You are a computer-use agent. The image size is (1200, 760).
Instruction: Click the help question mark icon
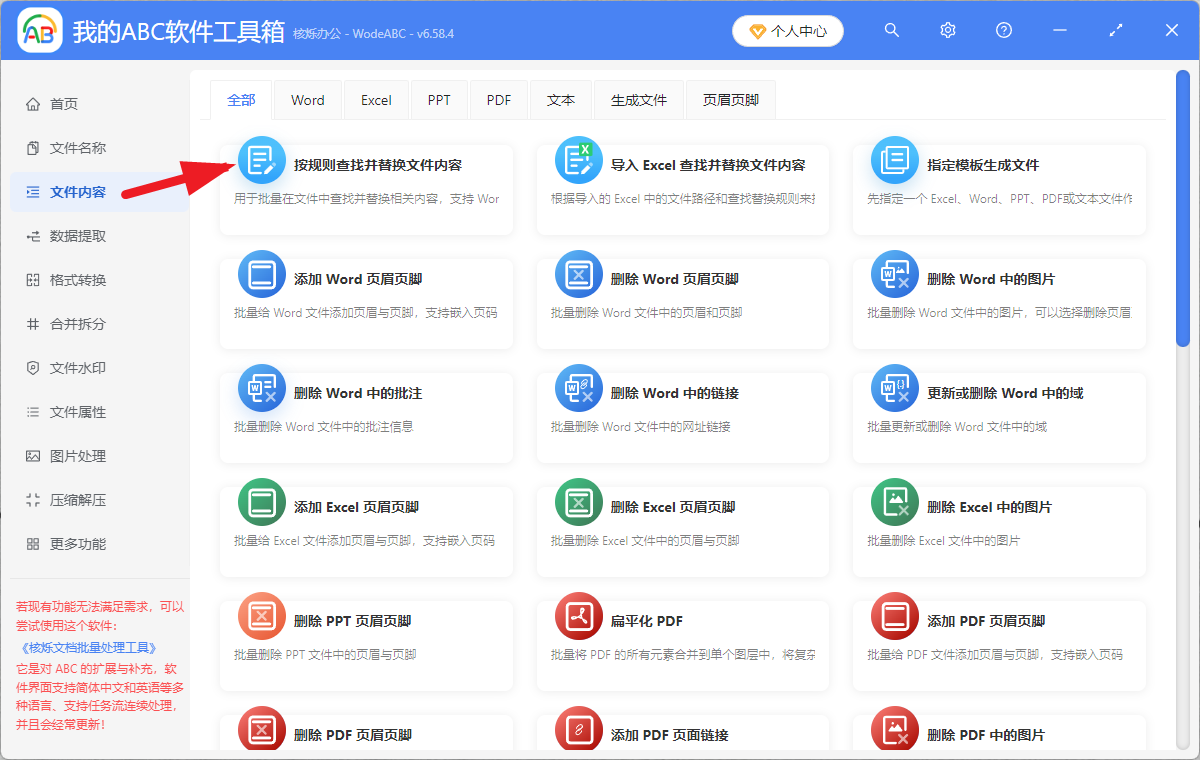coord(1003,30)
